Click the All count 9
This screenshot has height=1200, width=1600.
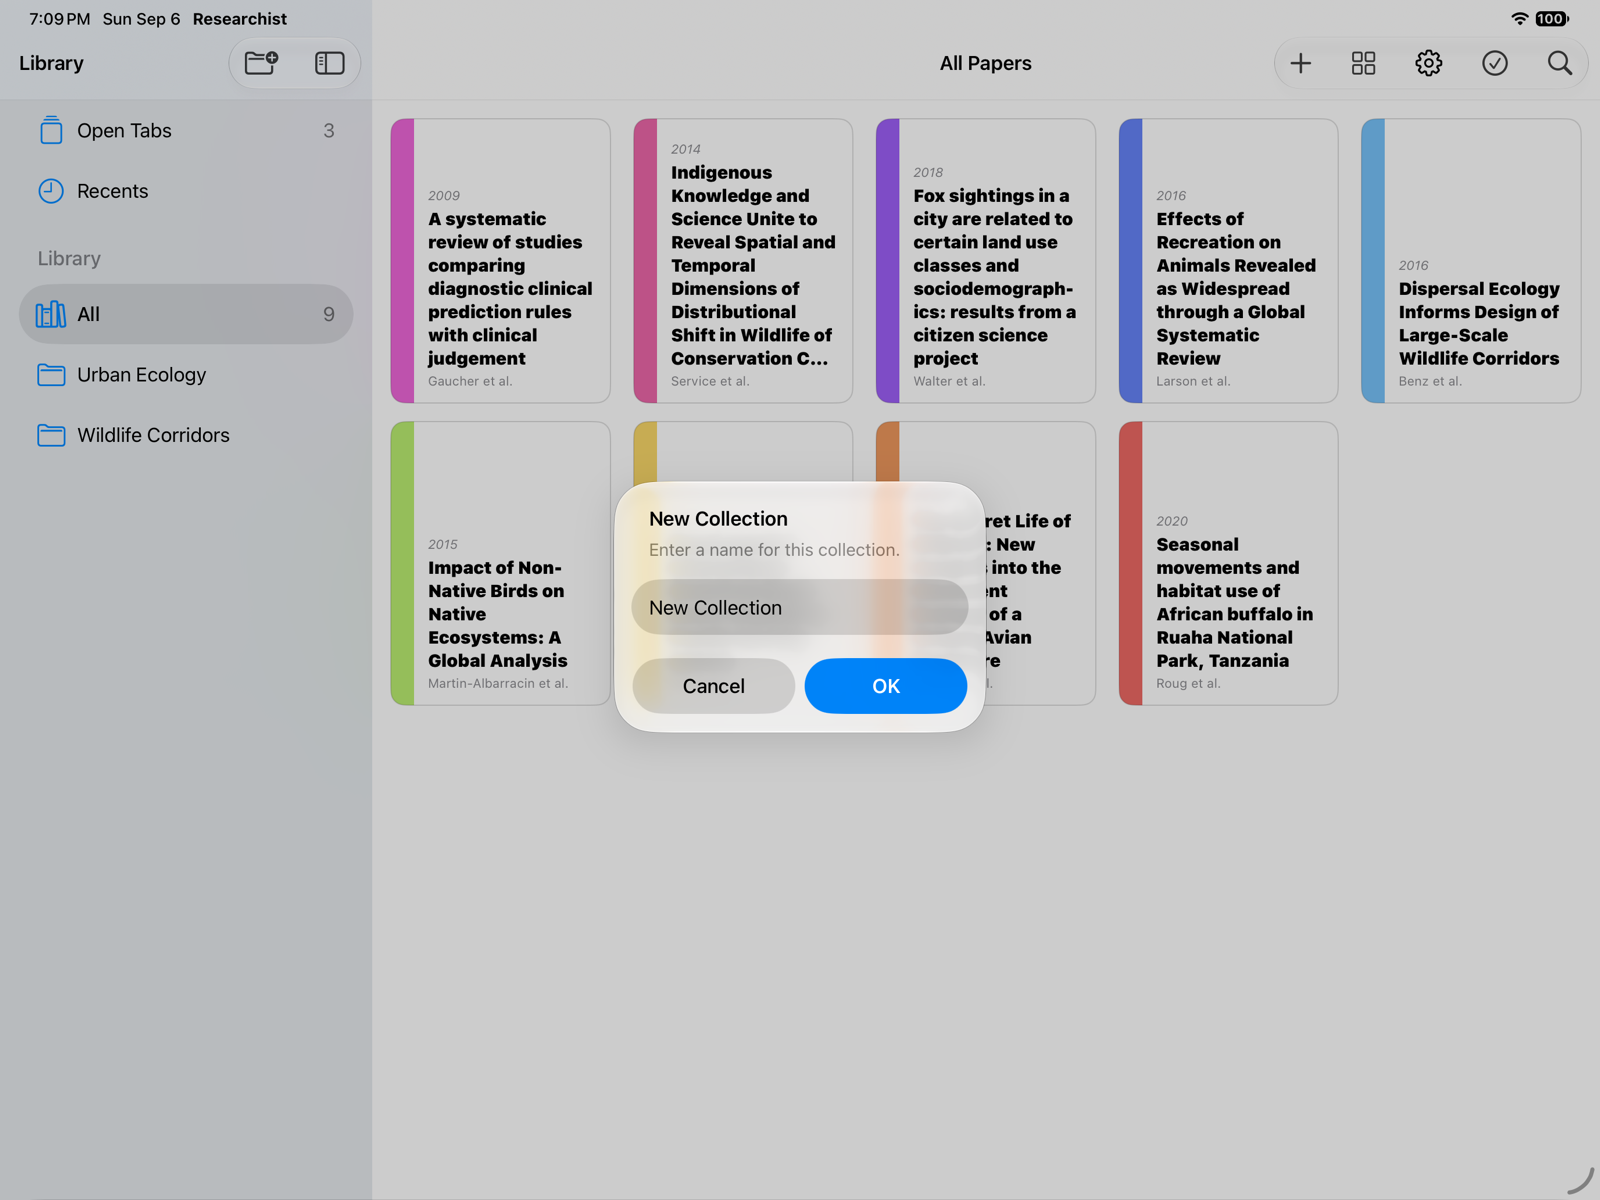pyautogui.click(x=328, y=314)
